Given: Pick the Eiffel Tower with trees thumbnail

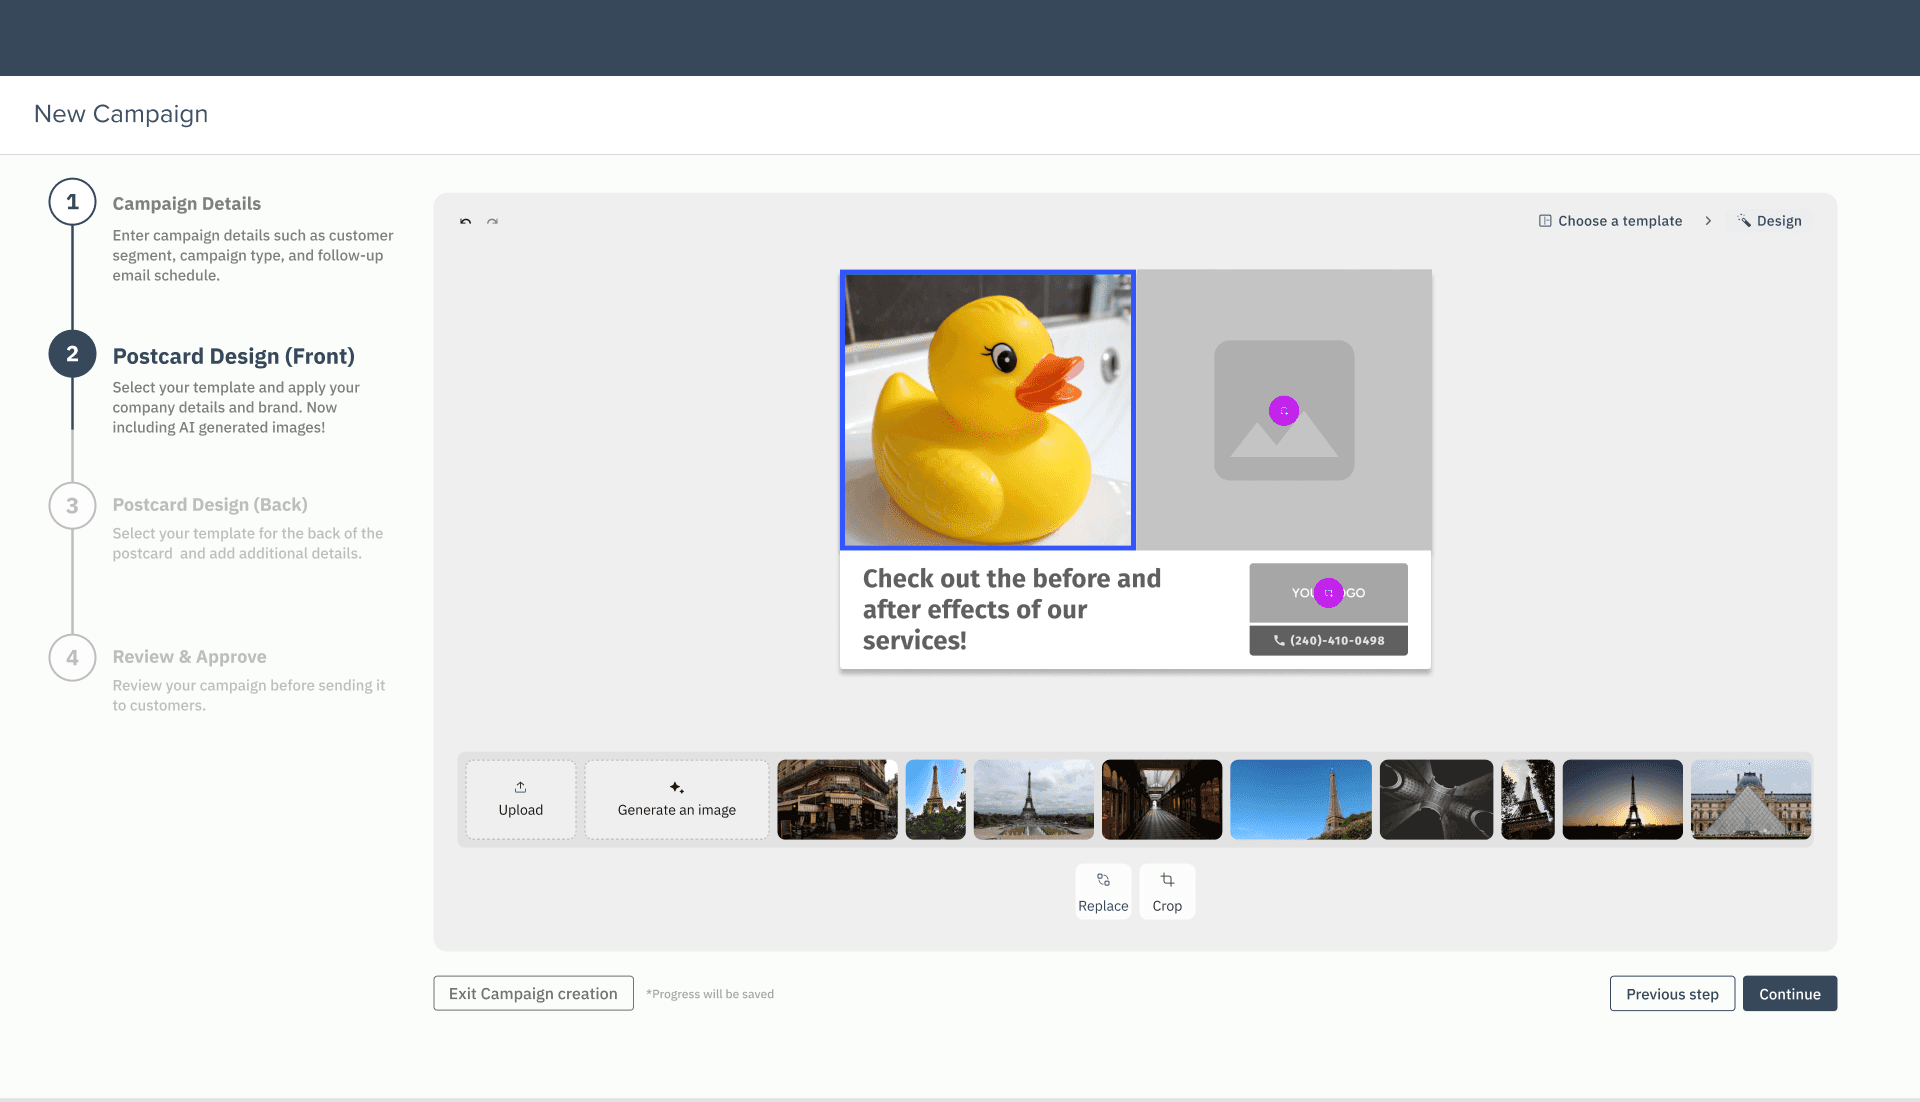Looking at the screenshot, I should [x=936, y=799].
